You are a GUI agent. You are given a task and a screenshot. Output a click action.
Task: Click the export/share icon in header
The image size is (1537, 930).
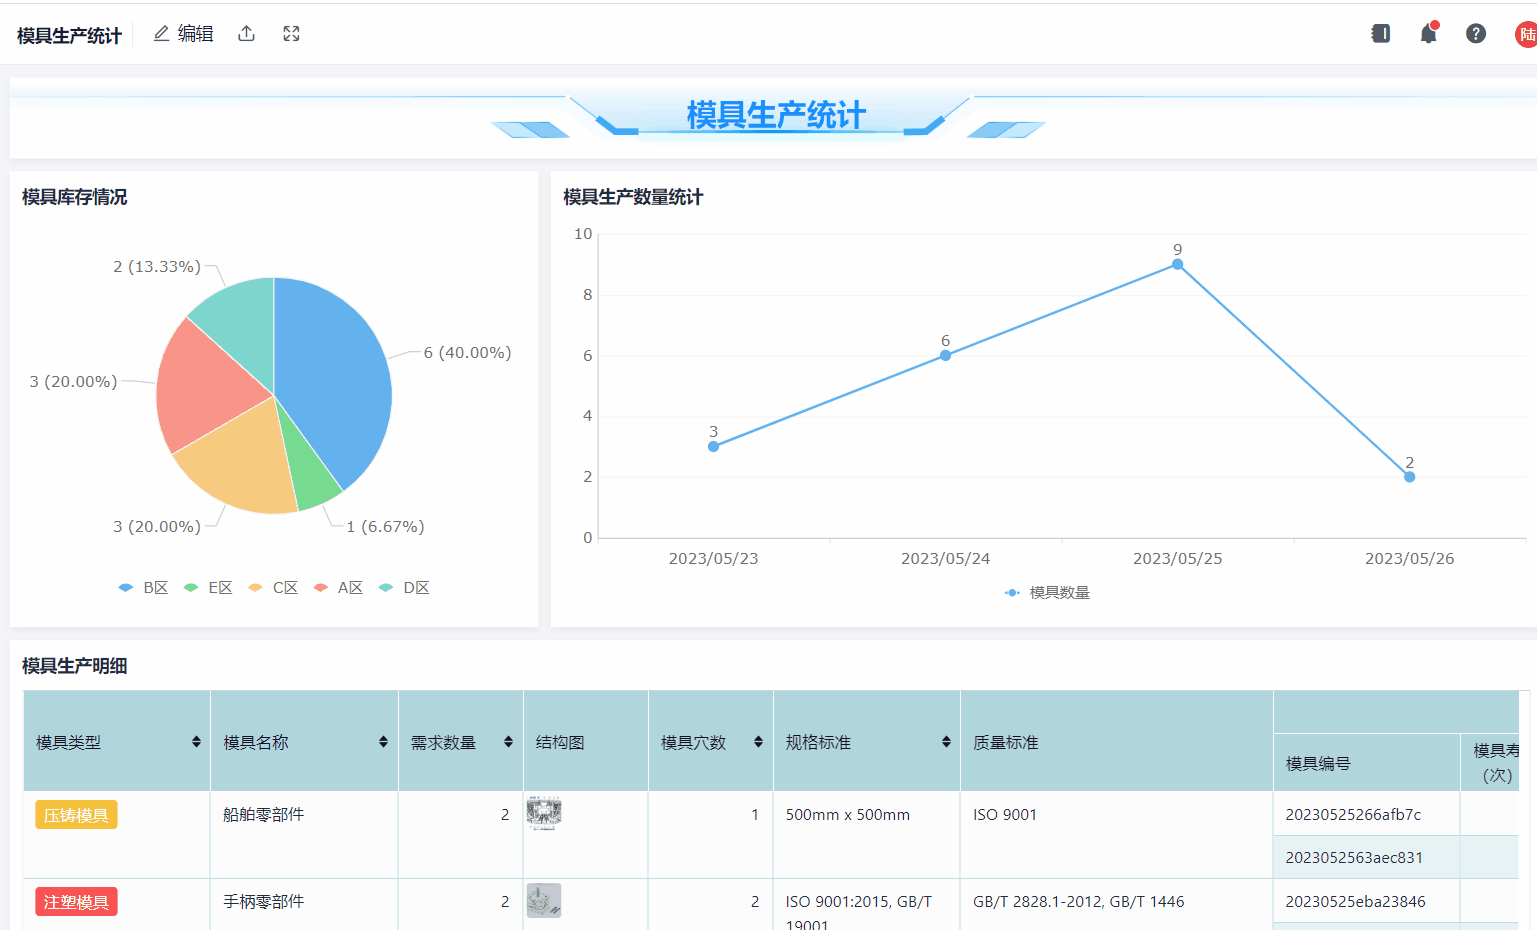click(246, 34)
